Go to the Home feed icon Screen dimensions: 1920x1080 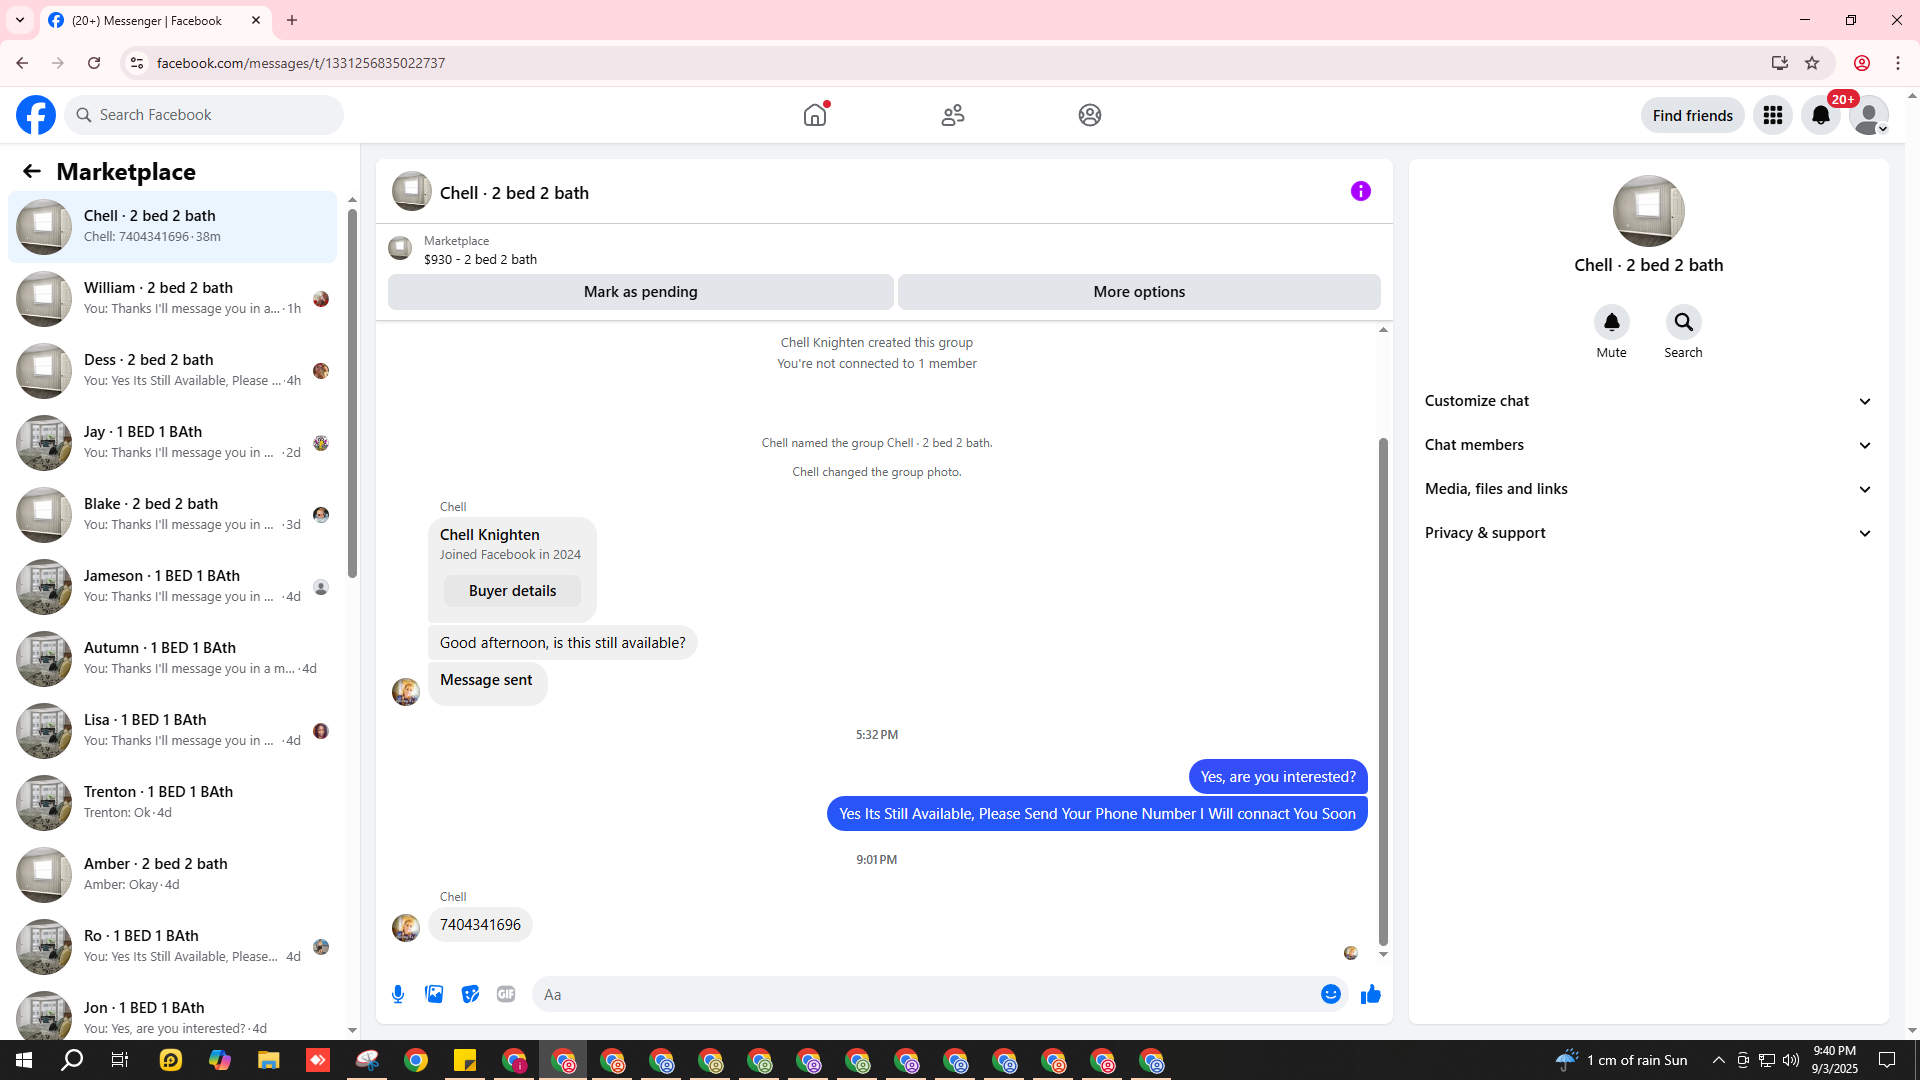coord(815,115)
